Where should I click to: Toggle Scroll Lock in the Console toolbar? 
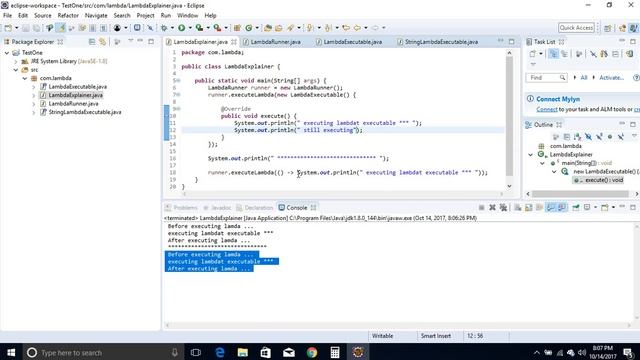(529, 208)
